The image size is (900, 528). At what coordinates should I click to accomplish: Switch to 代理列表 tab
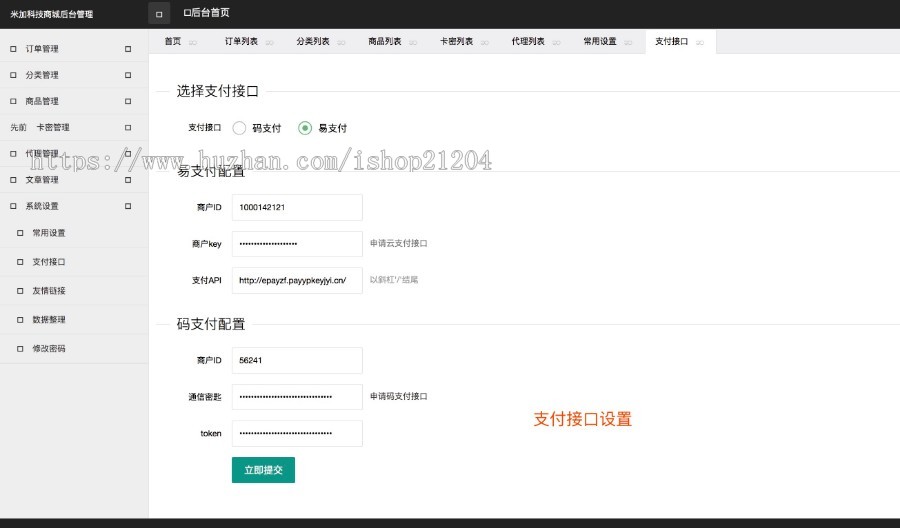[x=528, y=41]
